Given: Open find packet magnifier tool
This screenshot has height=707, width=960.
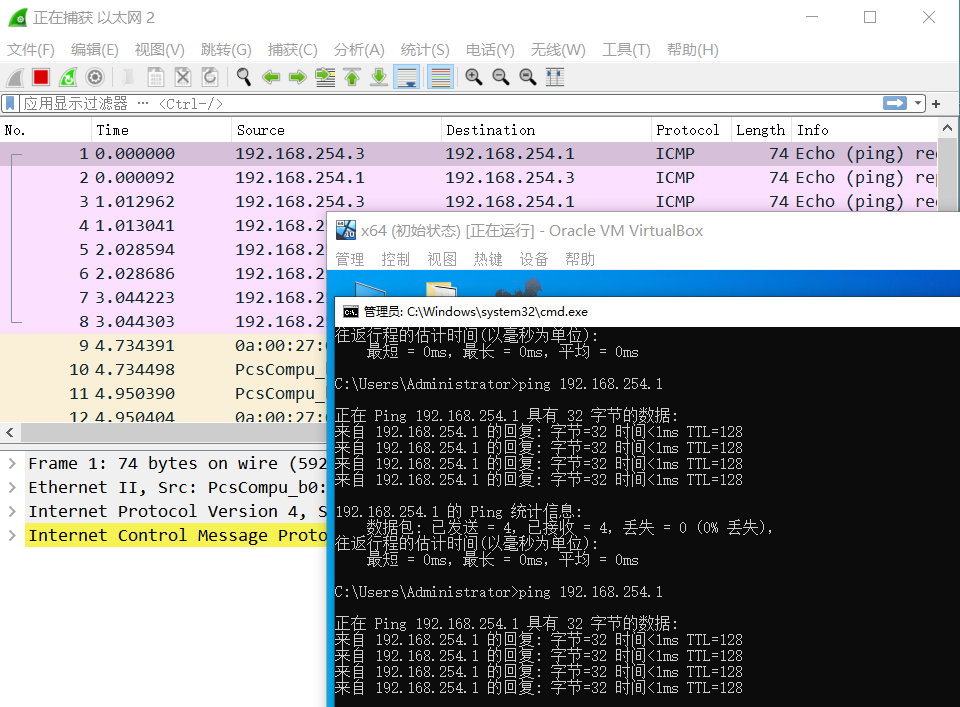Looking at the screenshot, I should pos(244,77).
